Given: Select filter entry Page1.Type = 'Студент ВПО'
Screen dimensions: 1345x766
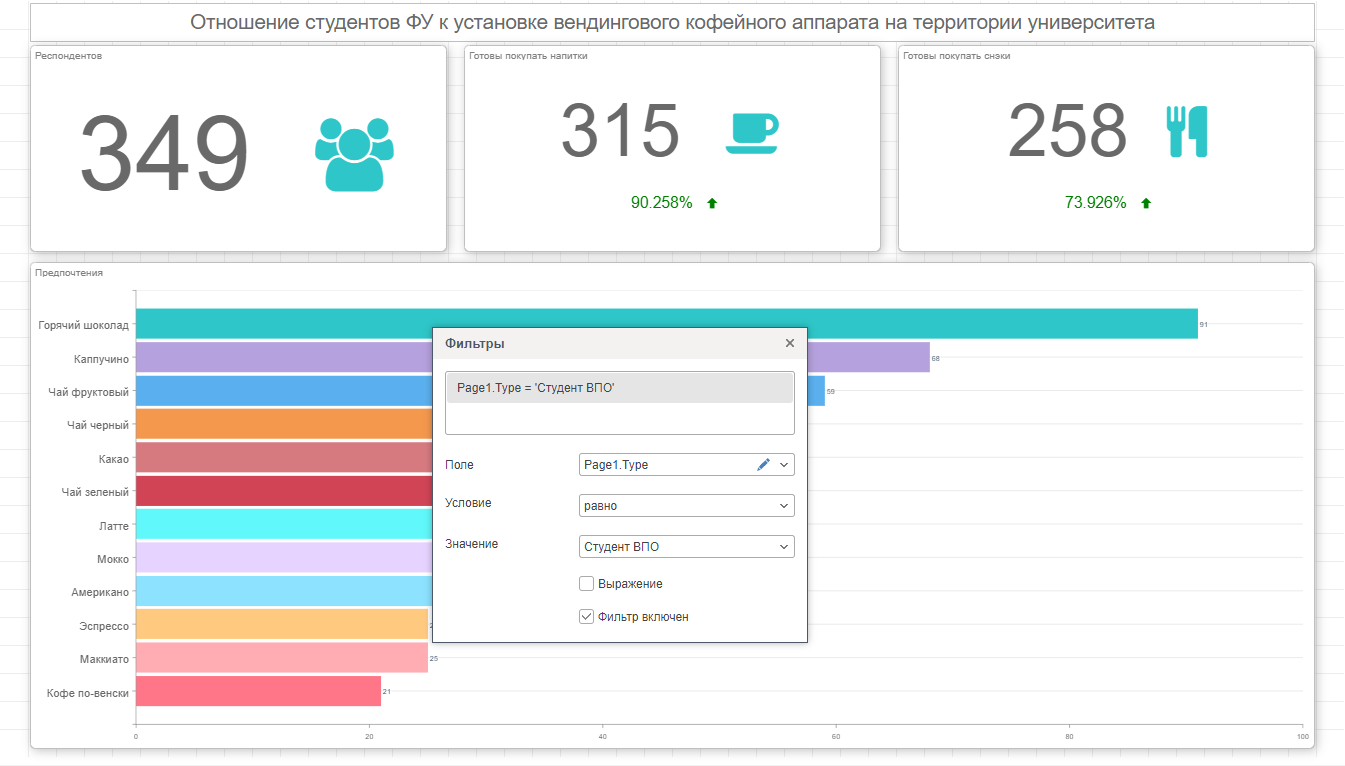Looking at the screenshot, I should (x=619, y=388).
